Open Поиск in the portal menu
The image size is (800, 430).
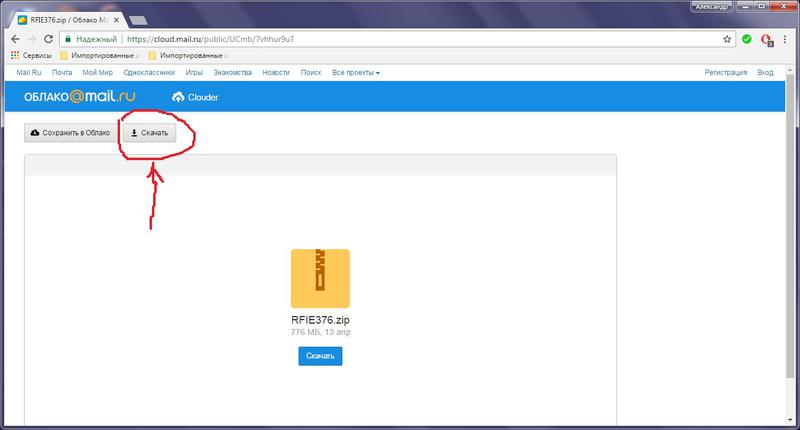[x=311, y=72]
